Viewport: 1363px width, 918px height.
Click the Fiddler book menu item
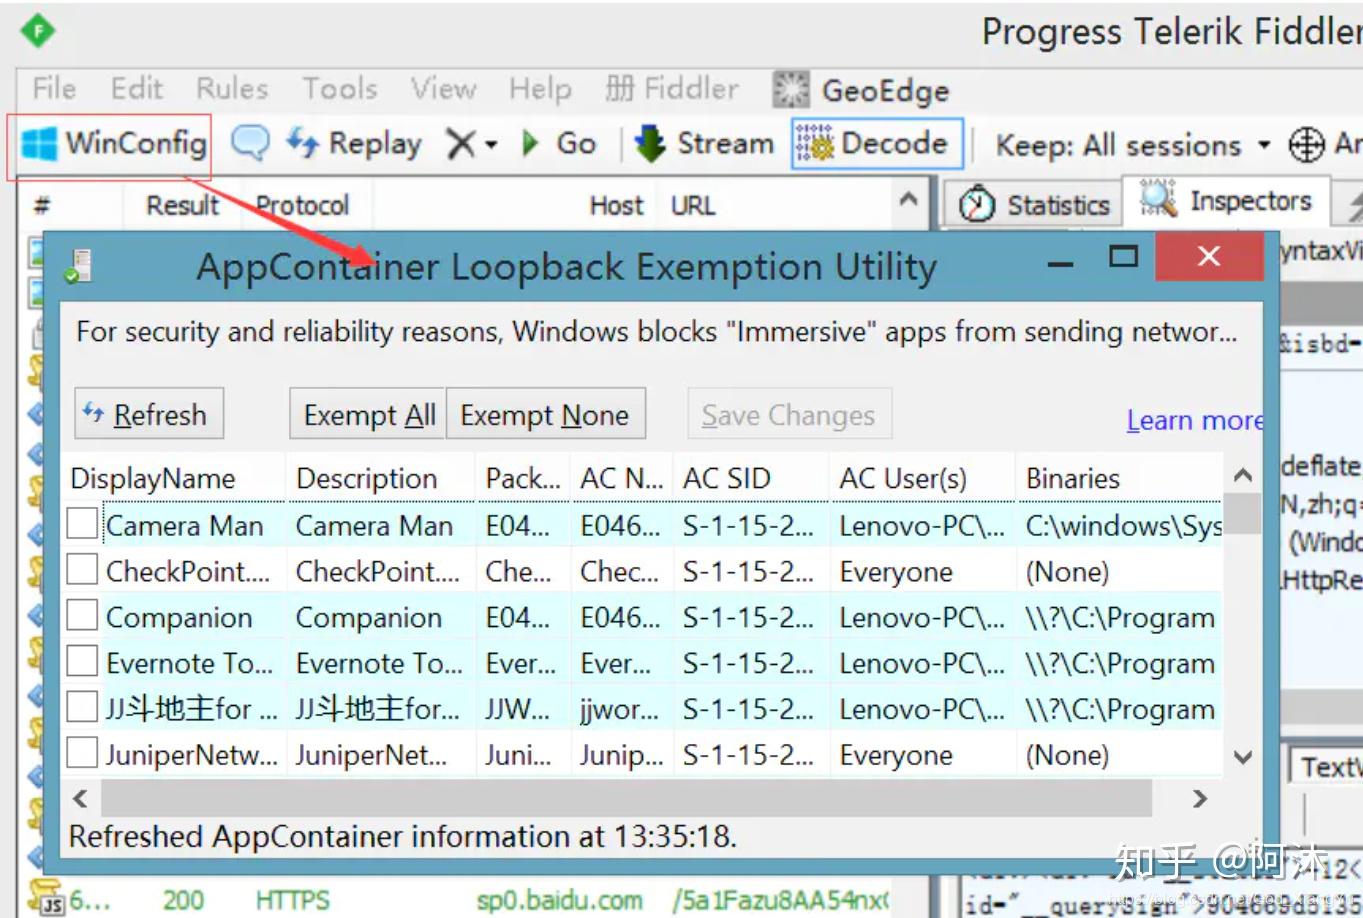point(672,89)
